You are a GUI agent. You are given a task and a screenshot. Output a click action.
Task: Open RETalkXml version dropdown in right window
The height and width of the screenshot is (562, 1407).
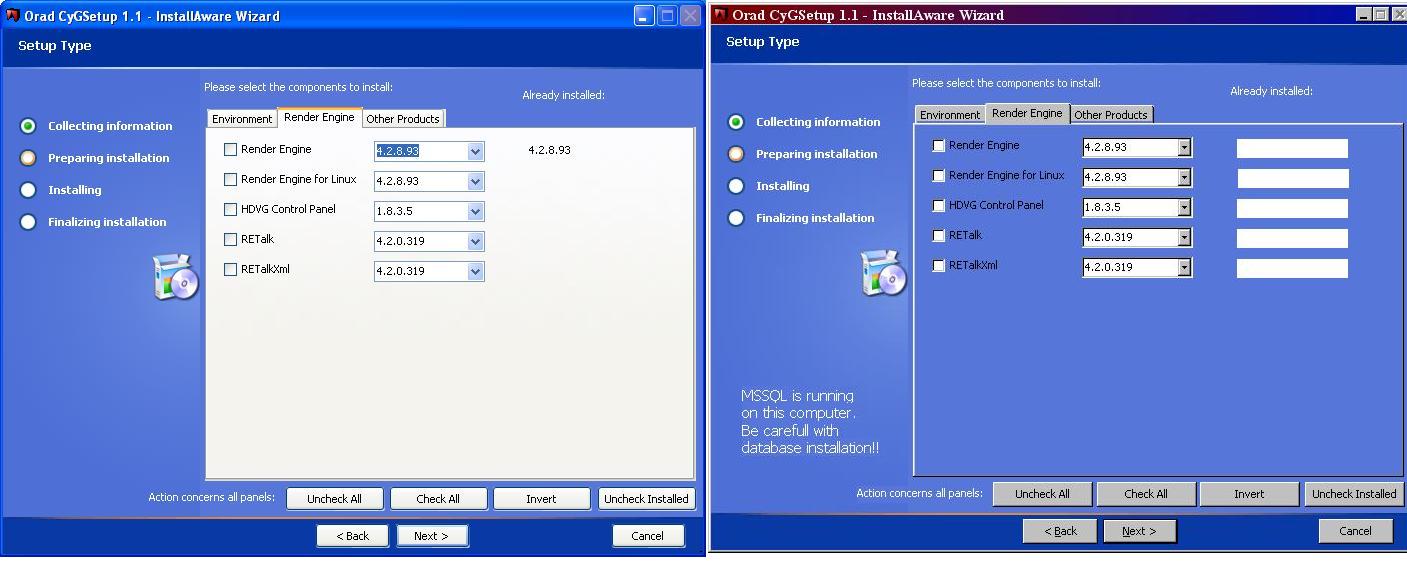(x=1184, y=267)
